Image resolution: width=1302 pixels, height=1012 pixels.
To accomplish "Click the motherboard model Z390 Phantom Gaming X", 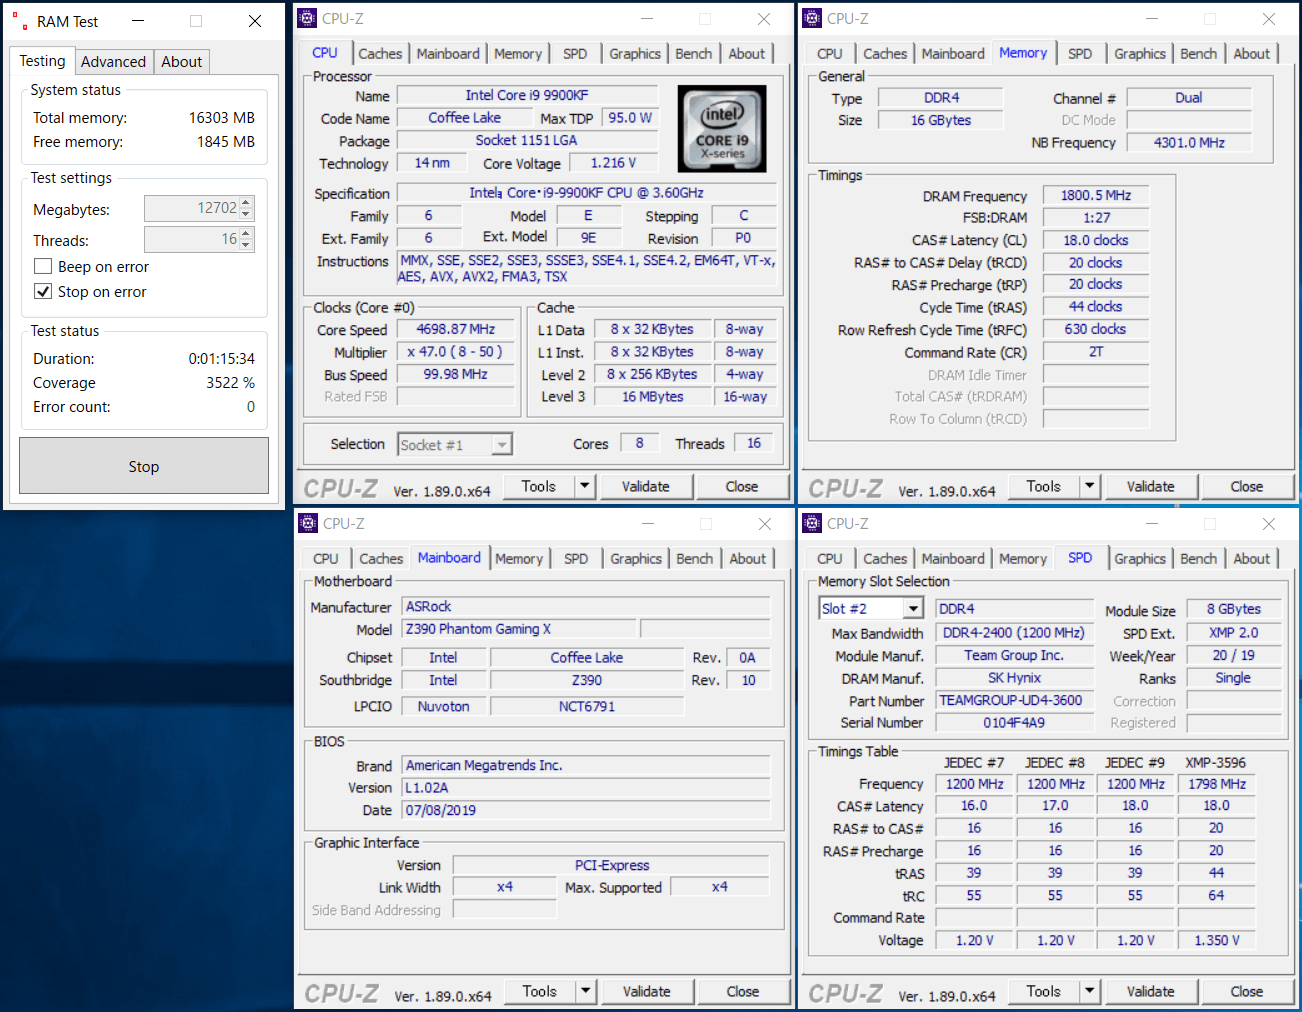I will click(x=519, y=629).
